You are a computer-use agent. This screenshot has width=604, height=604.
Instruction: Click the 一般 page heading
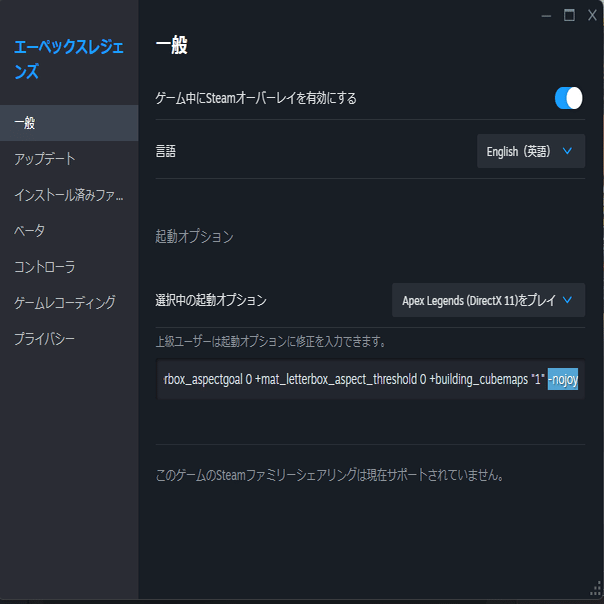pyautogui.click(x=172, y=45)
